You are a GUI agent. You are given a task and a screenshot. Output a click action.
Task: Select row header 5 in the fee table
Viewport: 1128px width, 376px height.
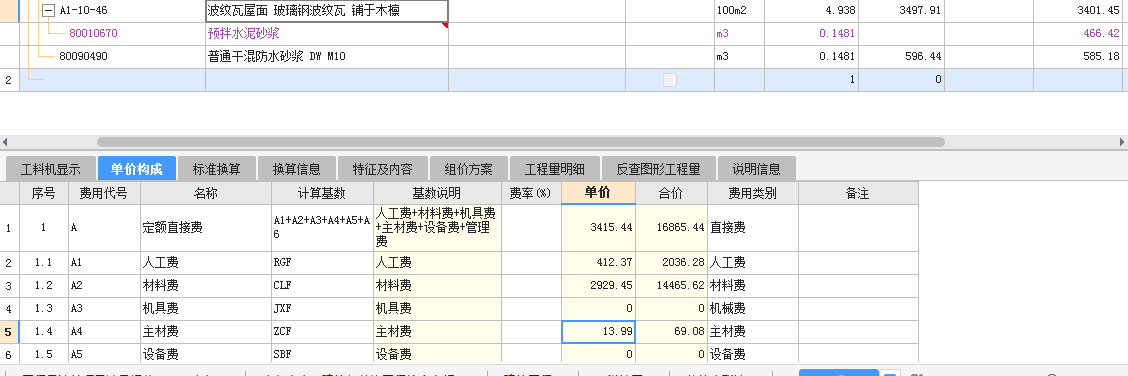9,332
